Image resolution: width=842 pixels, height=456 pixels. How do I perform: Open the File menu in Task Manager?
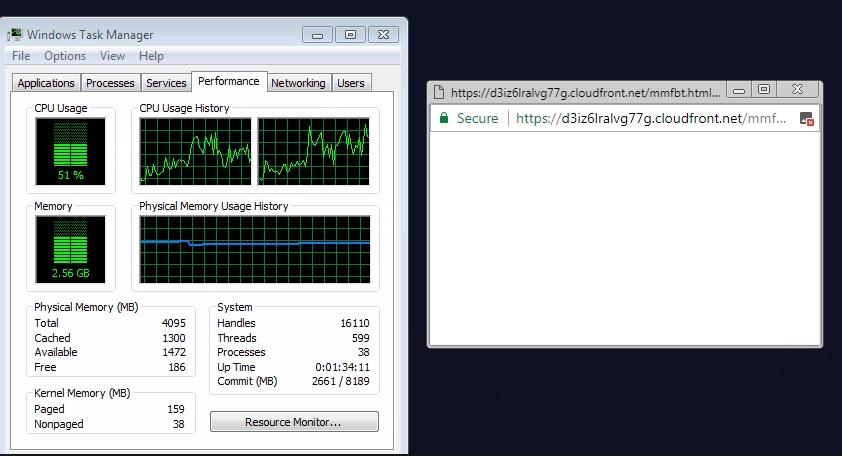click(21, 56)
